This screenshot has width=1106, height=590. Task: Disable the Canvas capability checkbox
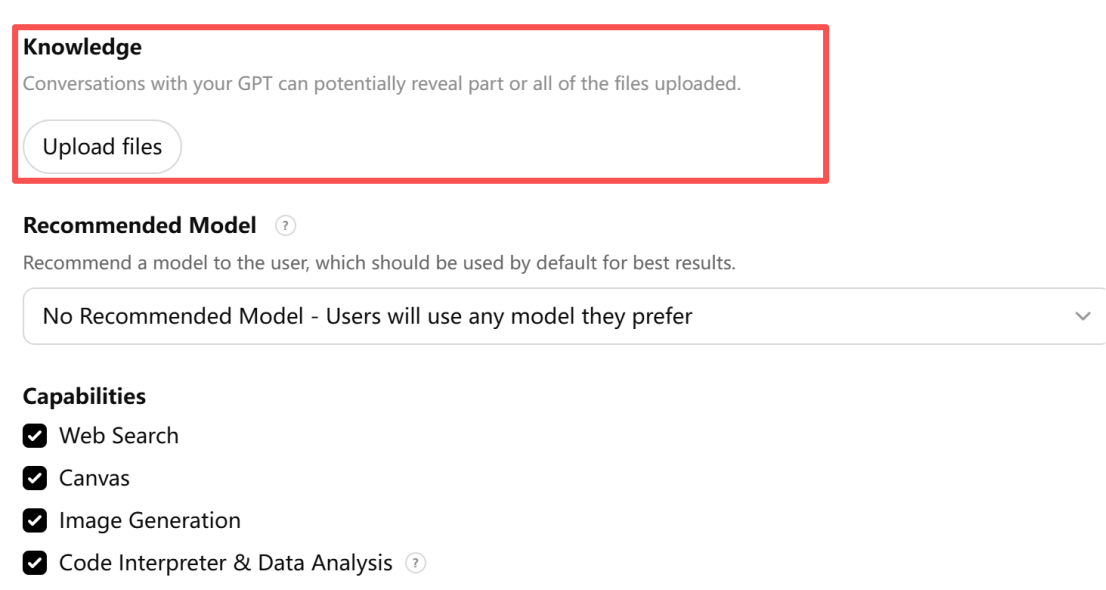(x=35, y=479)
